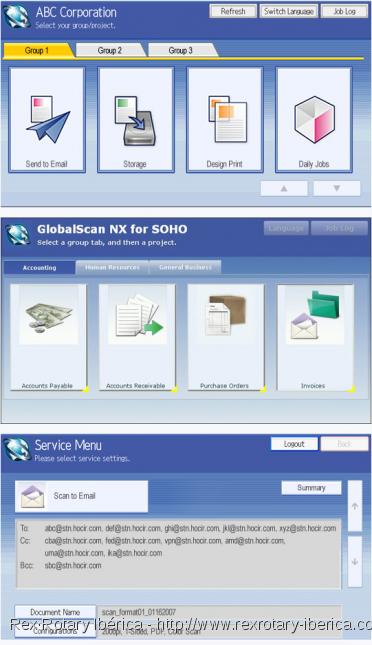Image resolution: width=372 pixels, height=645 pixels.
Task: Switch to the Group 3 tab
Action: (181, 51)
